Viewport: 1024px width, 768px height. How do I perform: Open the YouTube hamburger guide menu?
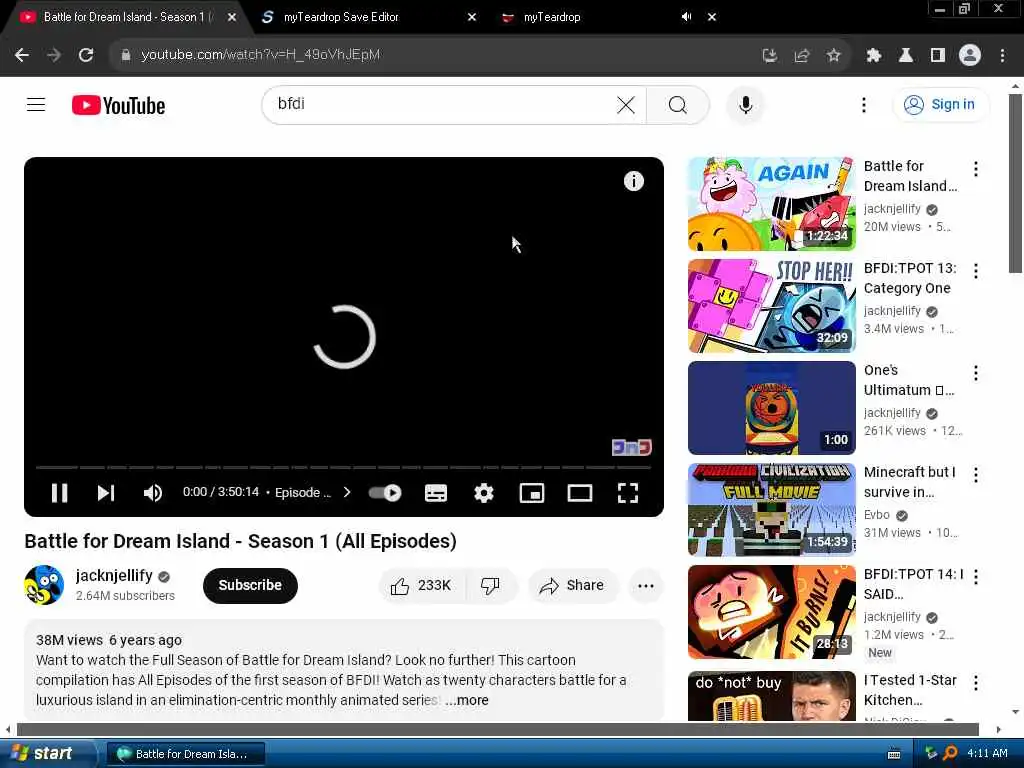(36, 104)
